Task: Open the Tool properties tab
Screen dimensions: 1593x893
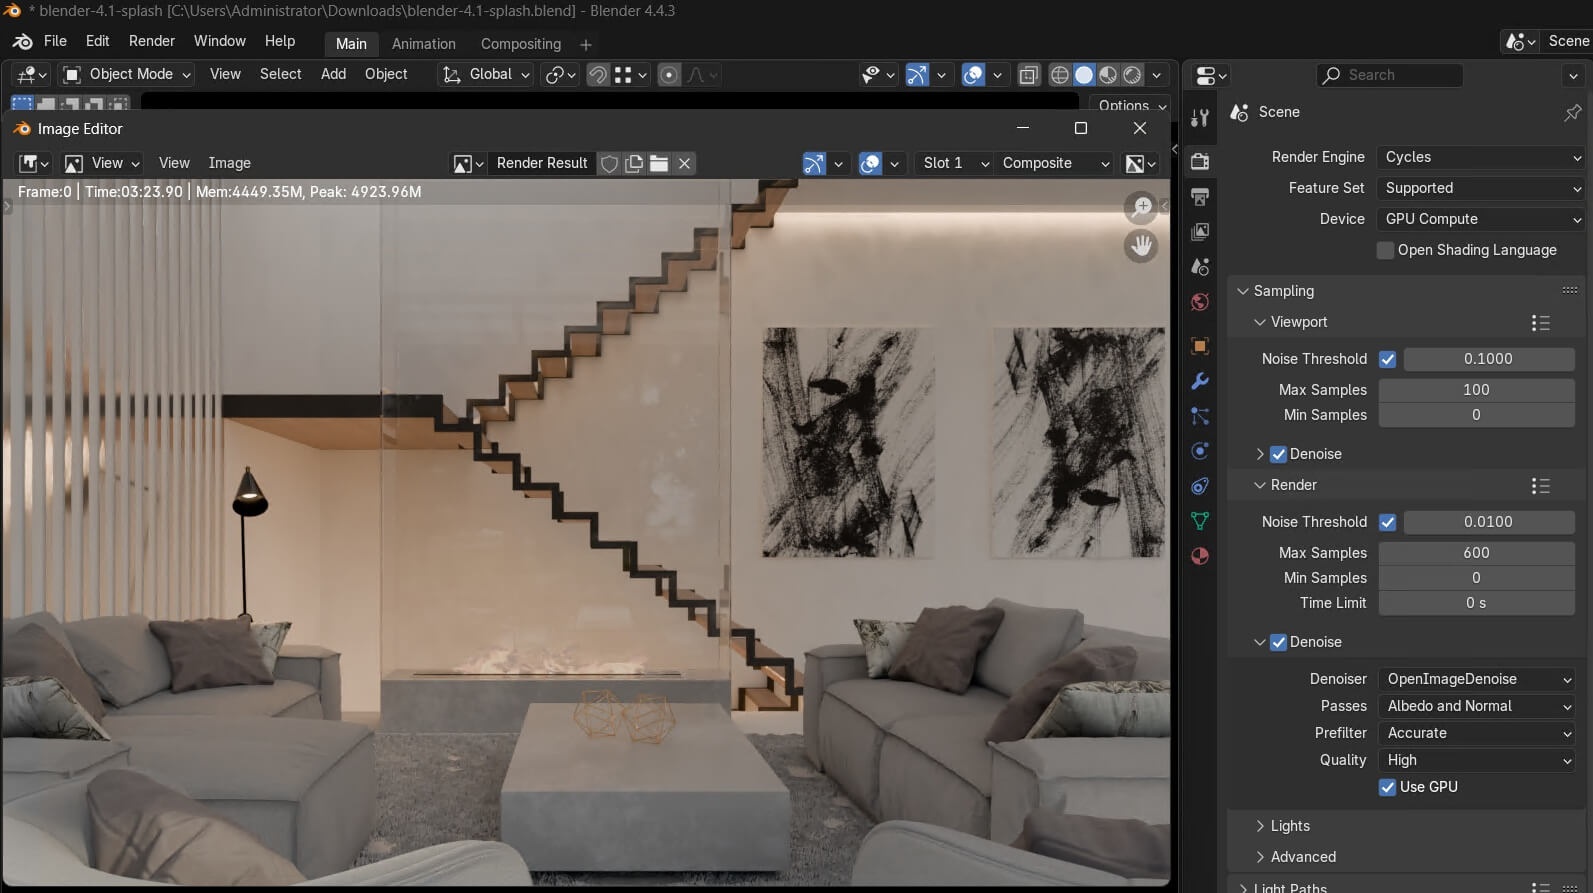Action: 1200,118
